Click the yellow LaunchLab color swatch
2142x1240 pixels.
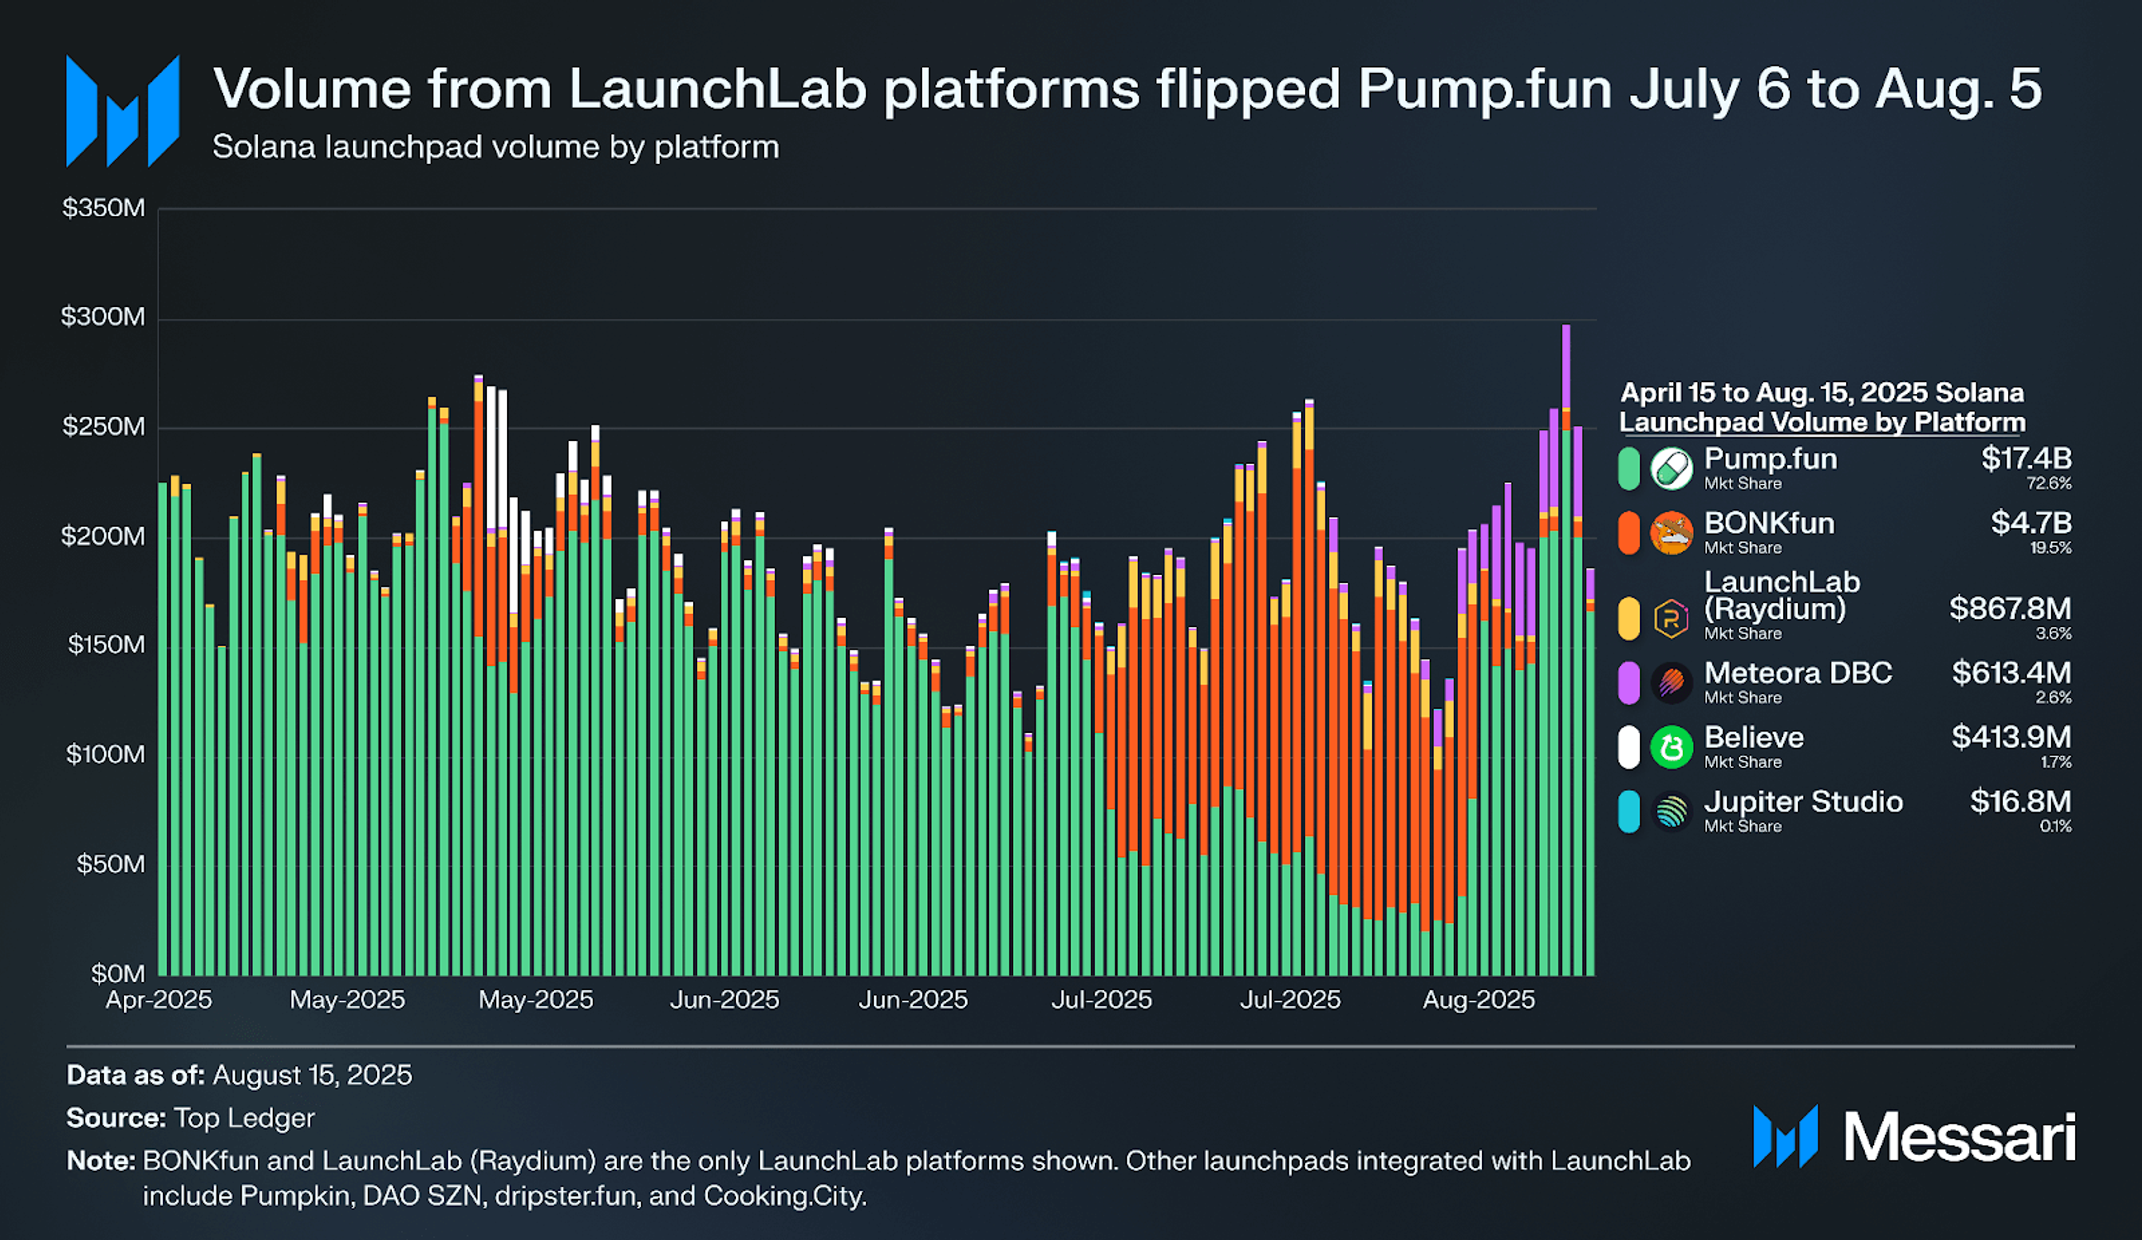(1629, 618)
